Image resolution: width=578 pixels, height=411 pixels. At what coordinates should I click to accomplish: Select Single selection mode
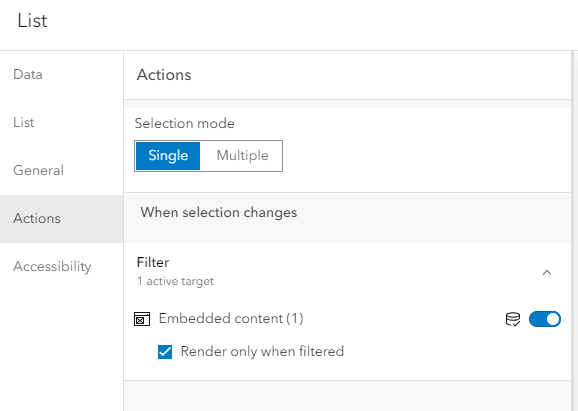coord(168,156)
